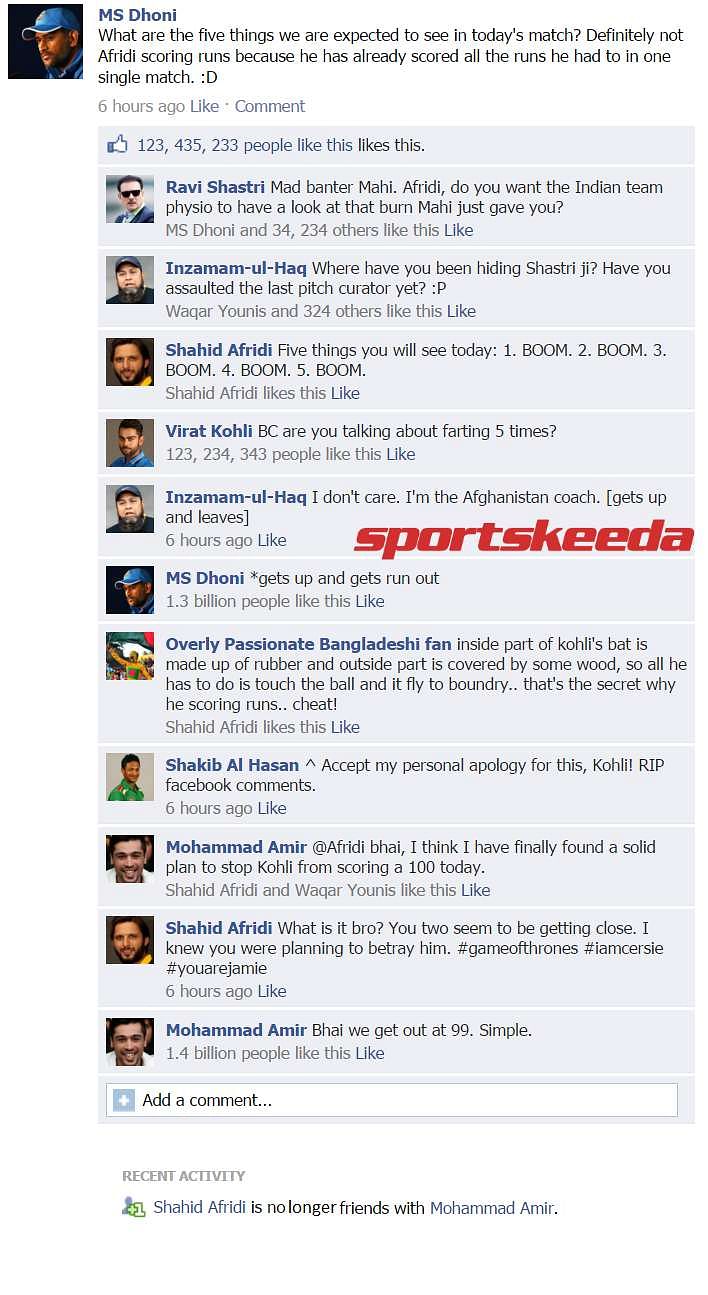Open MS Dhoni's main post profile picture
708x1295 pixels.
click(46, 42)
